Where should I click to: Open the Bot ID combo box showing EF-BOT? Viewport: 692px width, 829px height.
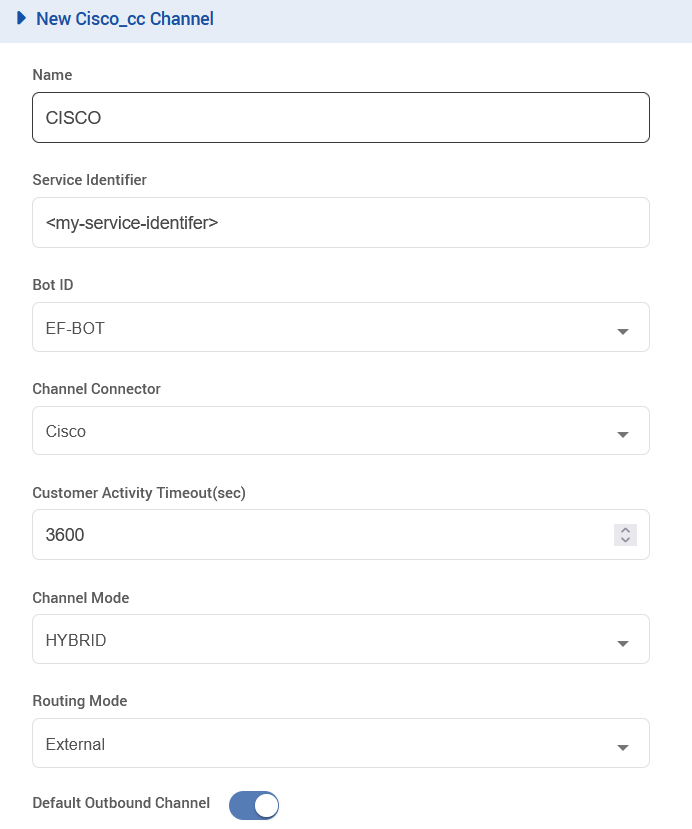(x=320, y=327)
